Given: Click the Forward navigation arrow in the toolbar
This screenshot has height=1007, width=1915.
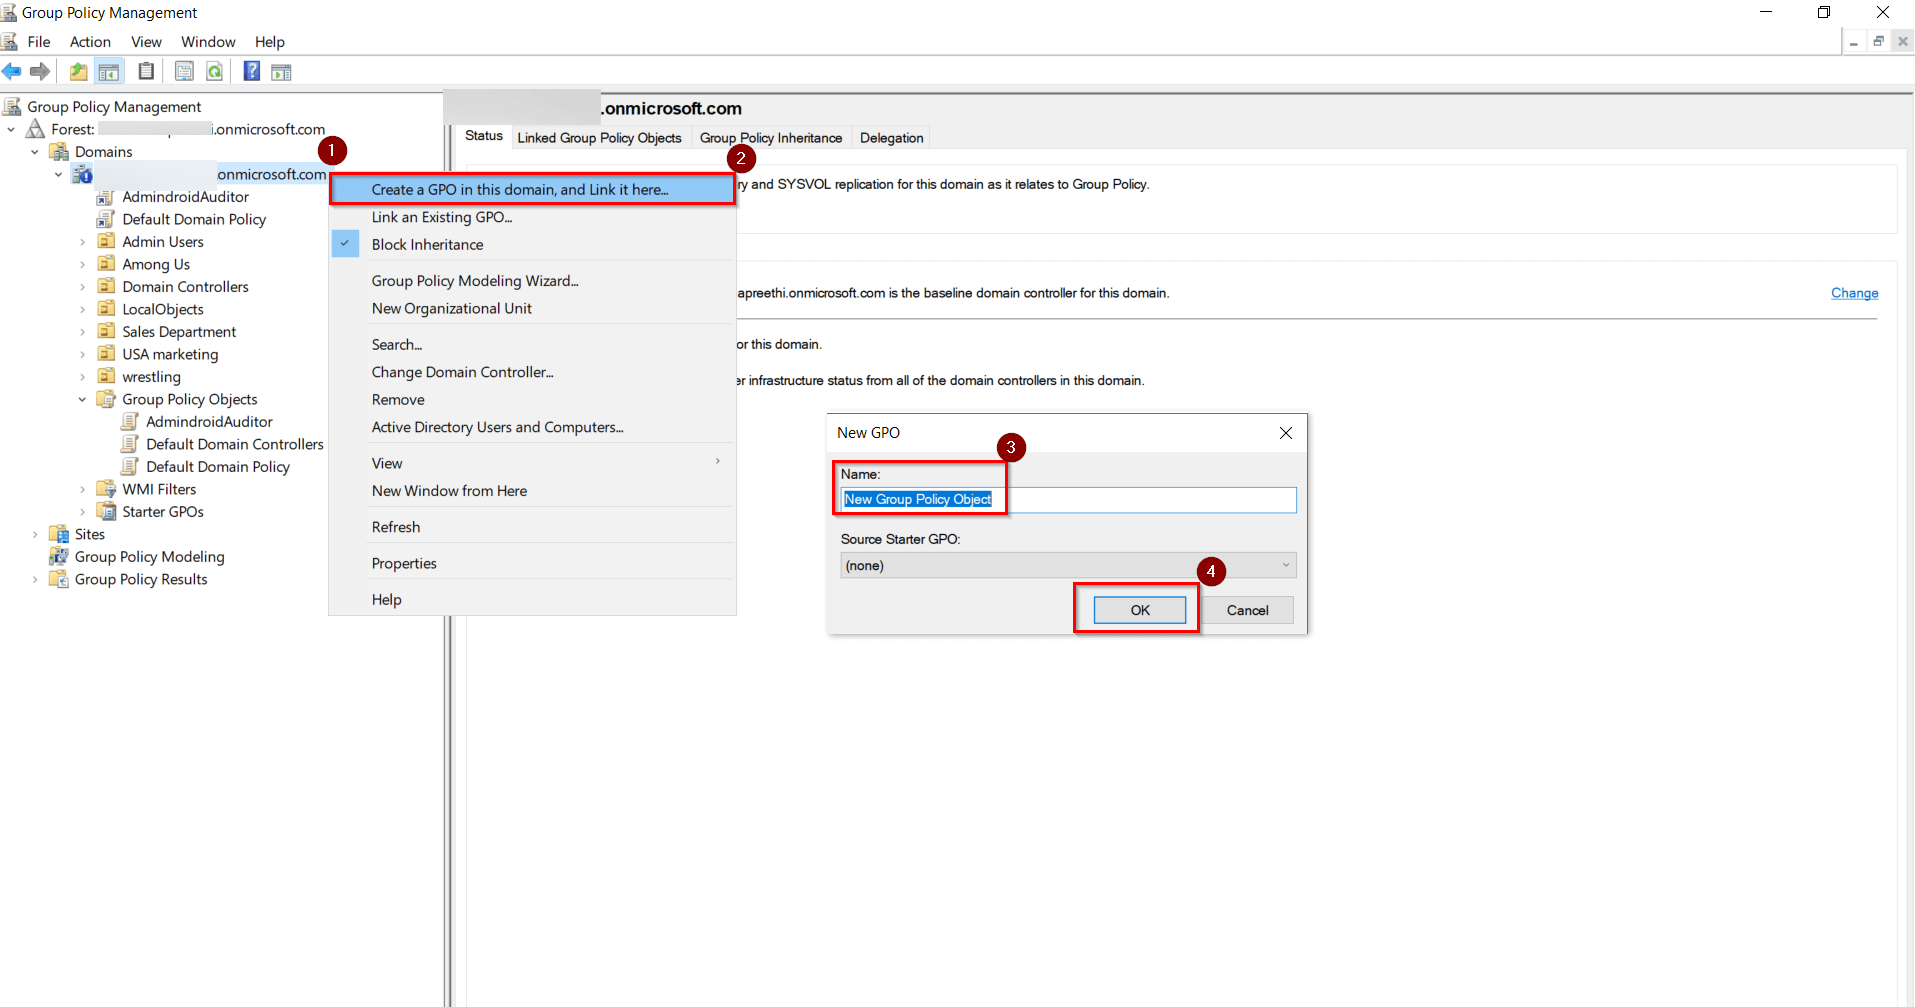Looking at the screenshot, I should click(39, 71).
